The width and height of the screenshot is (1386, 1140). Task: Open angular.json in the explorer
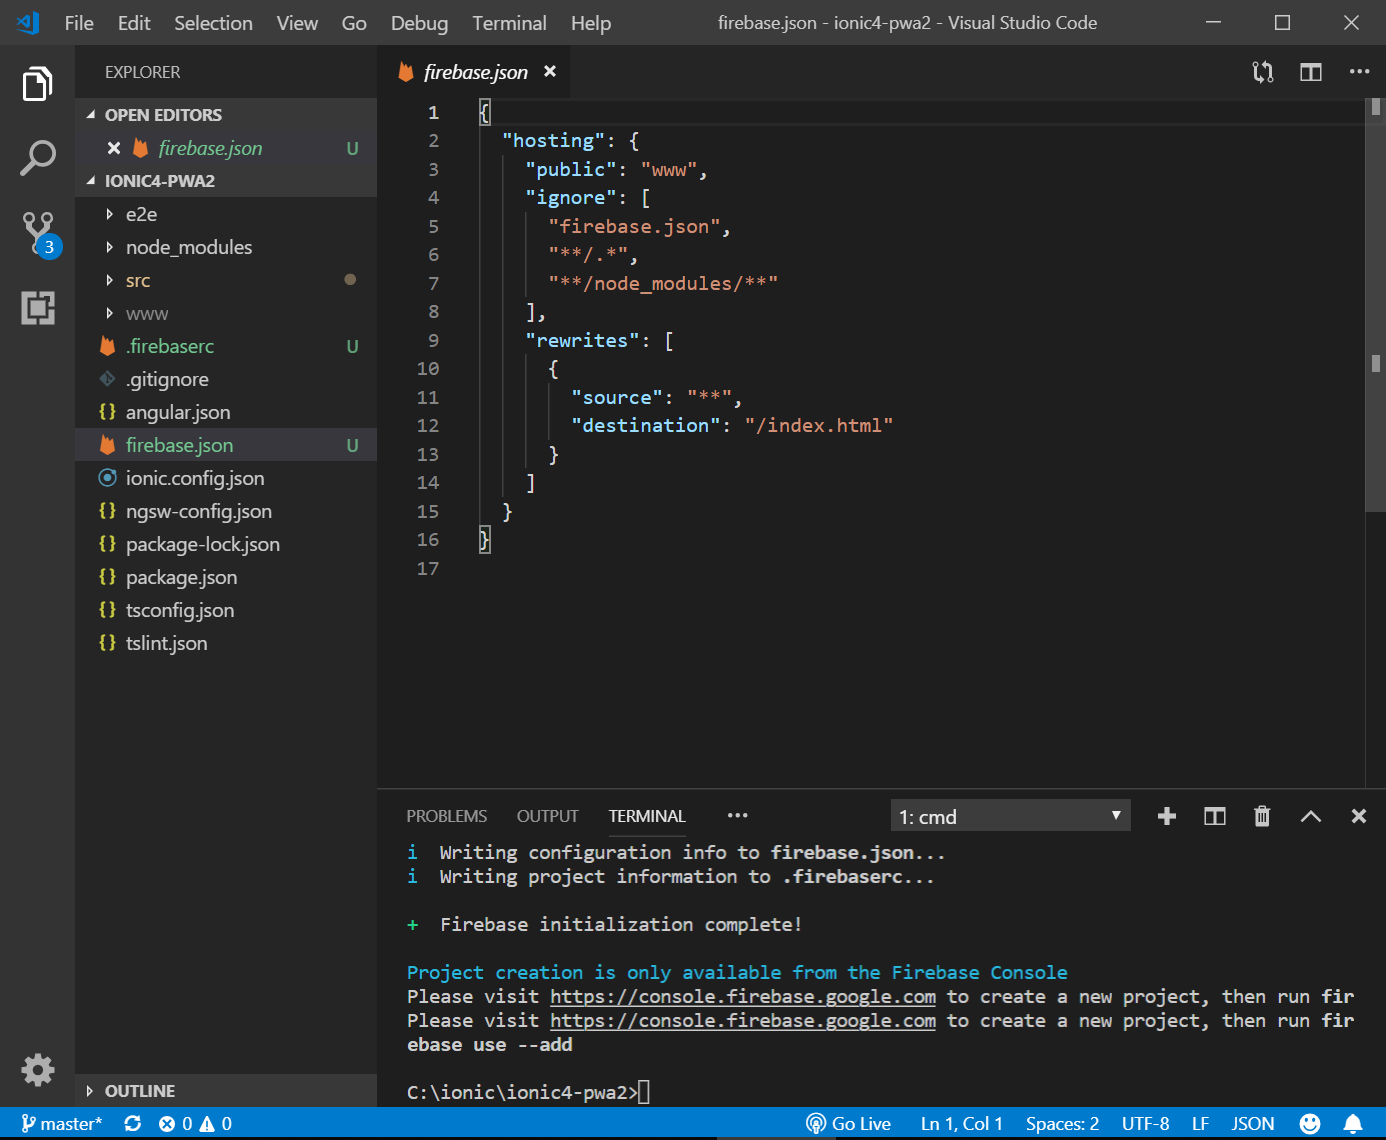pos(177,412)
